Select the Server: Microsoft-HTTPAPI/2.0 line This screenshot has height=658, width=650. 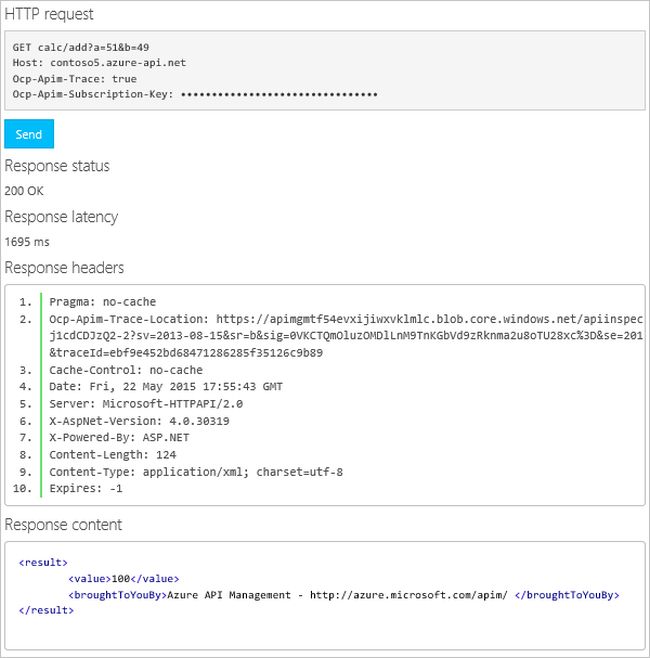pyautogui.click(x=146, y=404)
